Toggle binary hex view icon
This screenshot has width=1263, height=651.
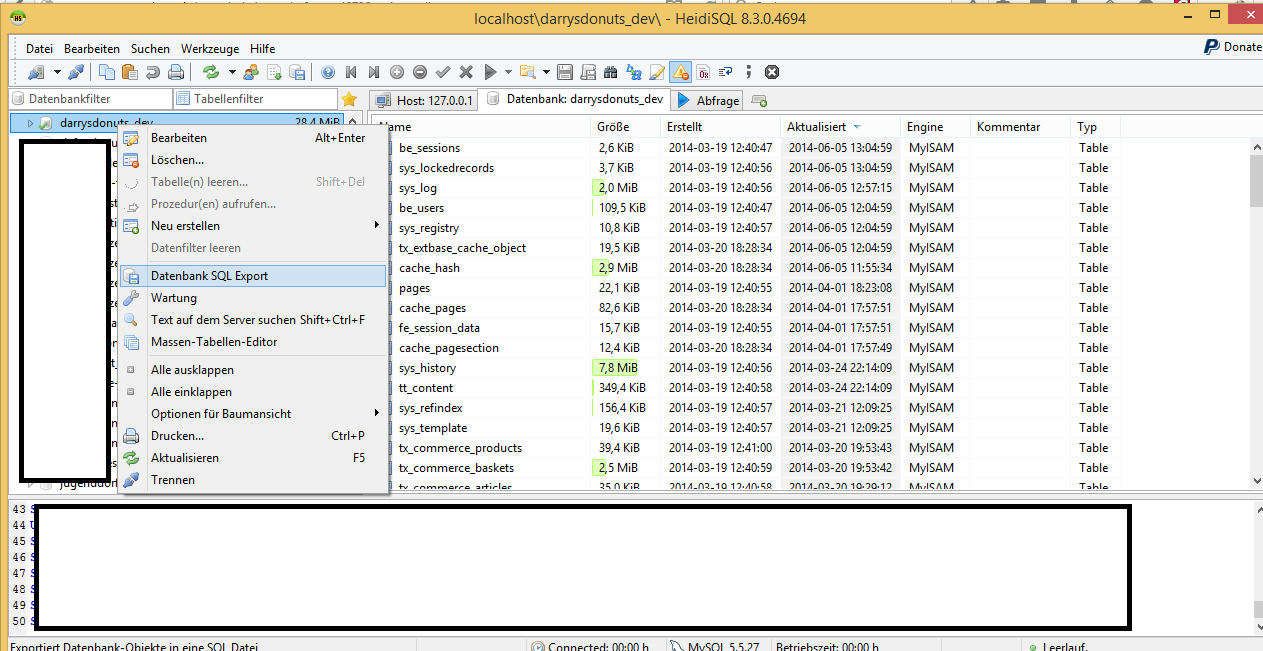coord(703,72)
